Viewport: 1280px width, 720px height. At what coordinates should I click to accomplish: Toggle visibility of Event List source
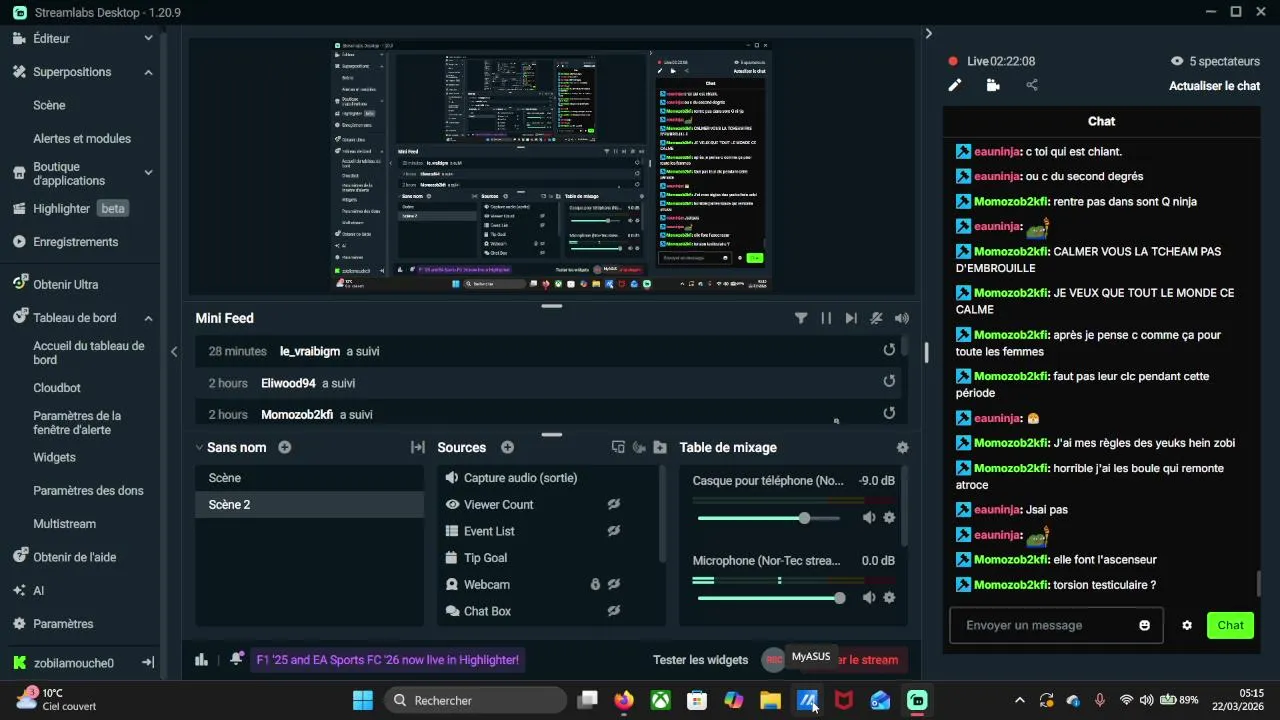[614, 531]
